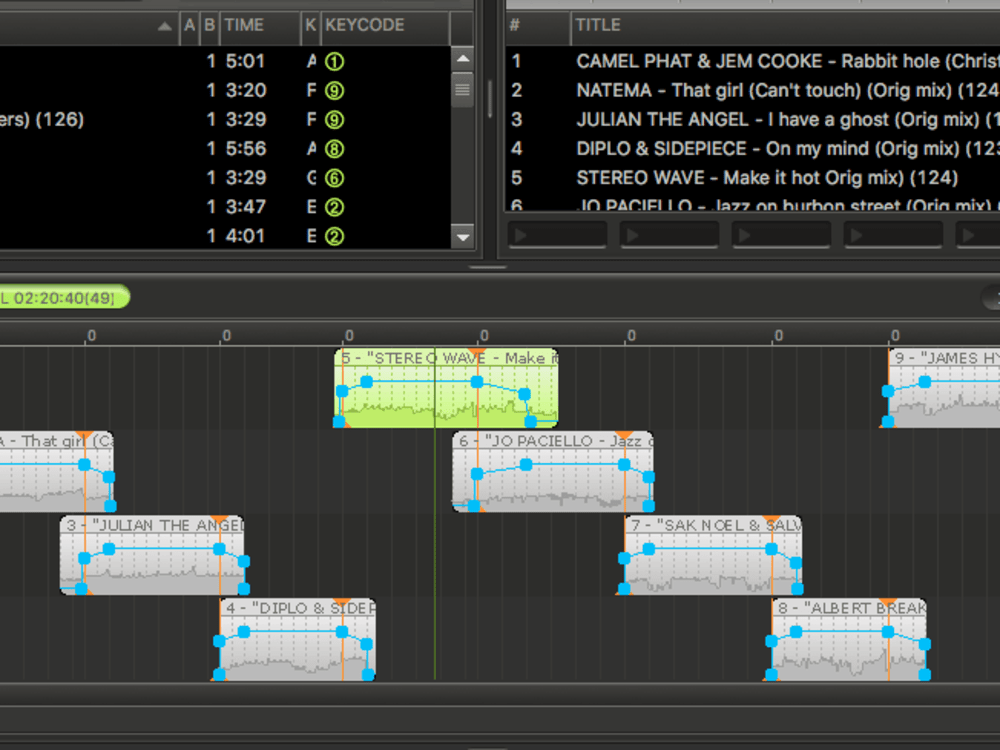
Task: Select playlist track DIPLO & SIDEPIECE
Action: coord(753,149)
